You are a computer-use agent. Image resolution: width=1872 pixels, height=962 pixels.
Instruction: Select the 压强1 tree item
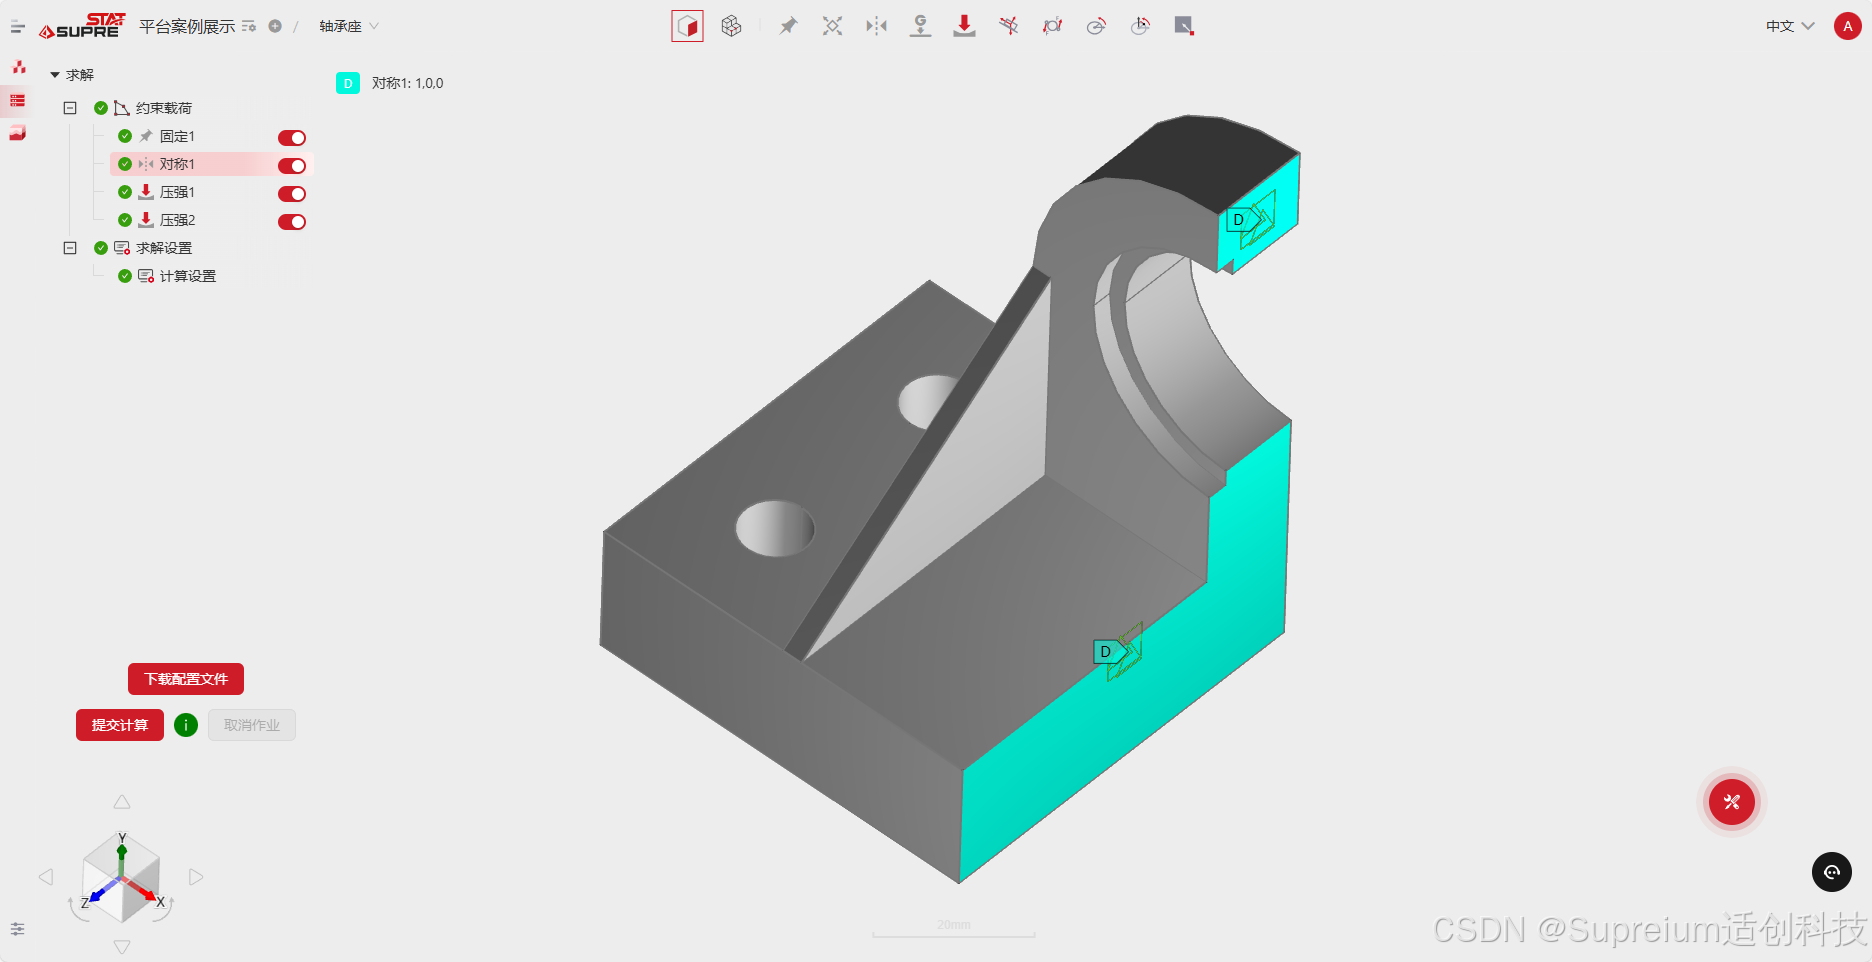pos(177,192)
